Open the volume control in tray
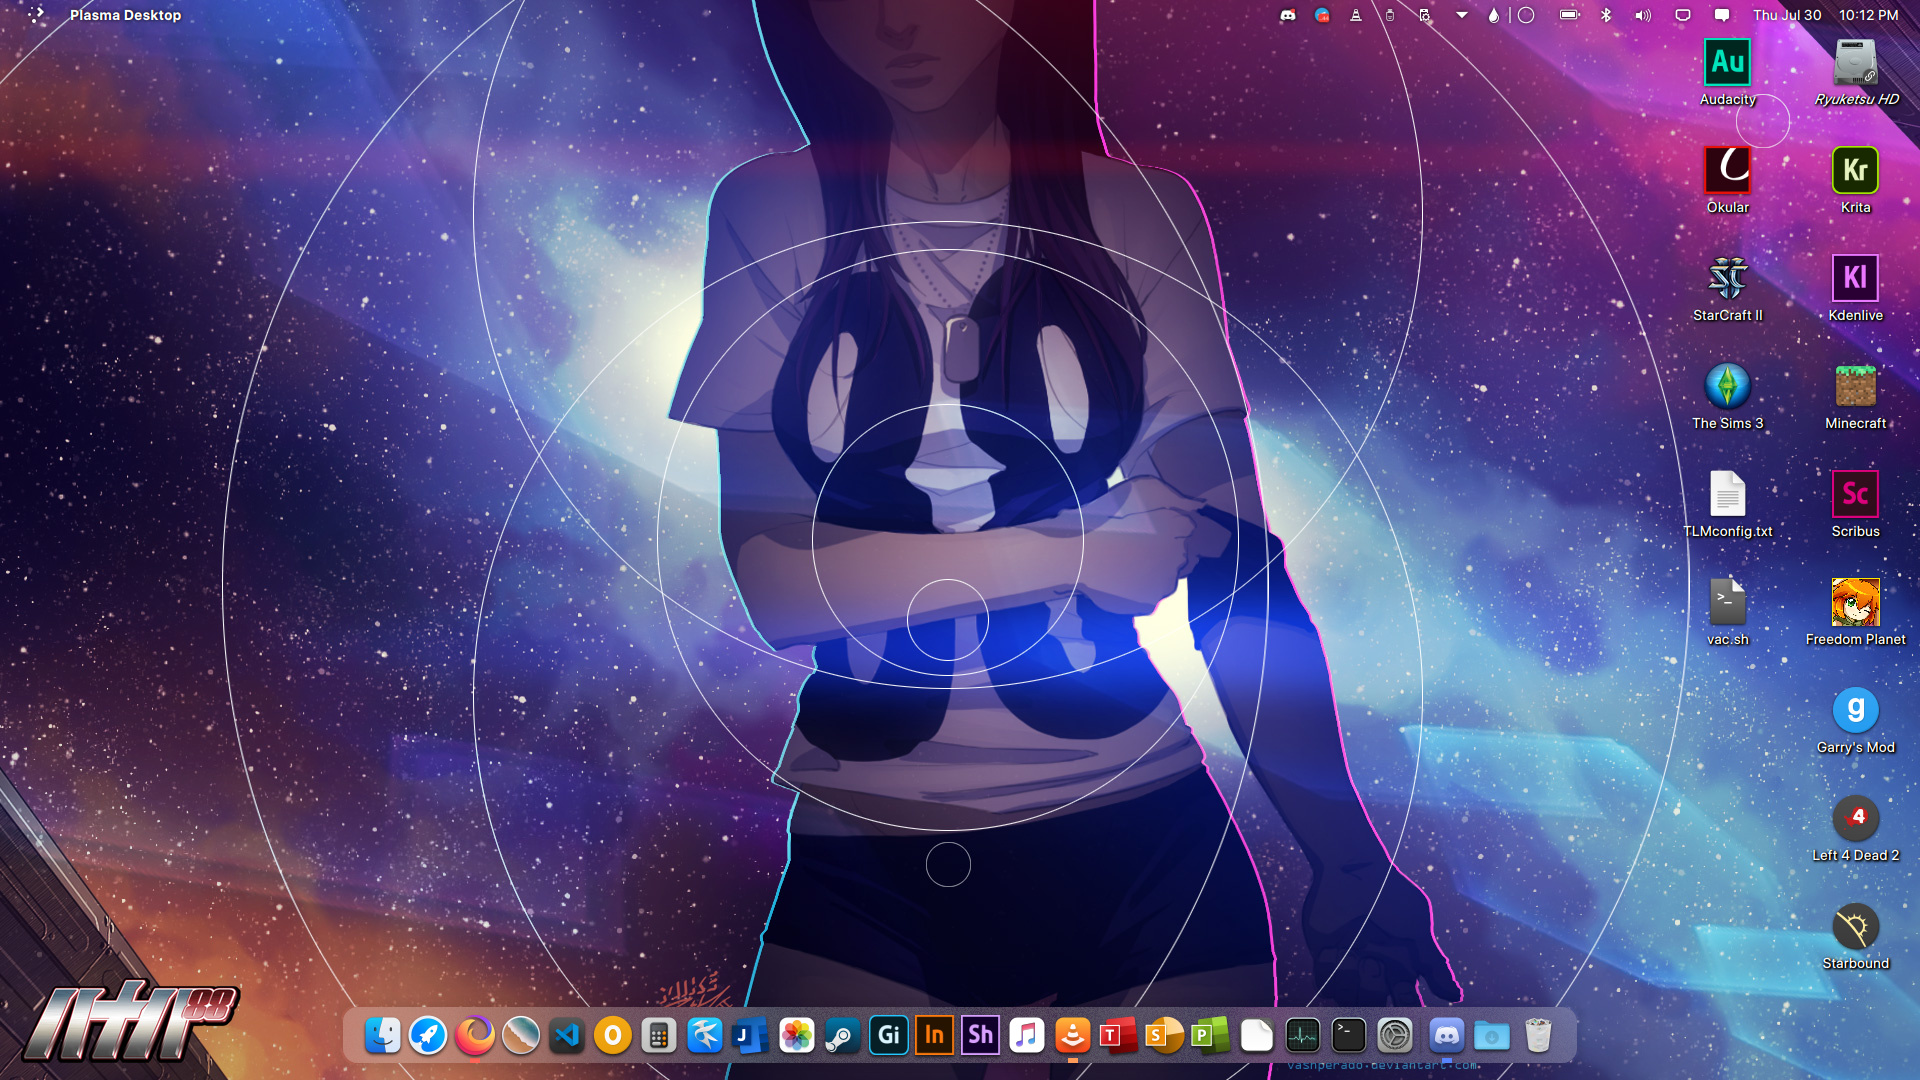The width and height of the screenshot is (1920, 1080). click(x=1643, y=15)
